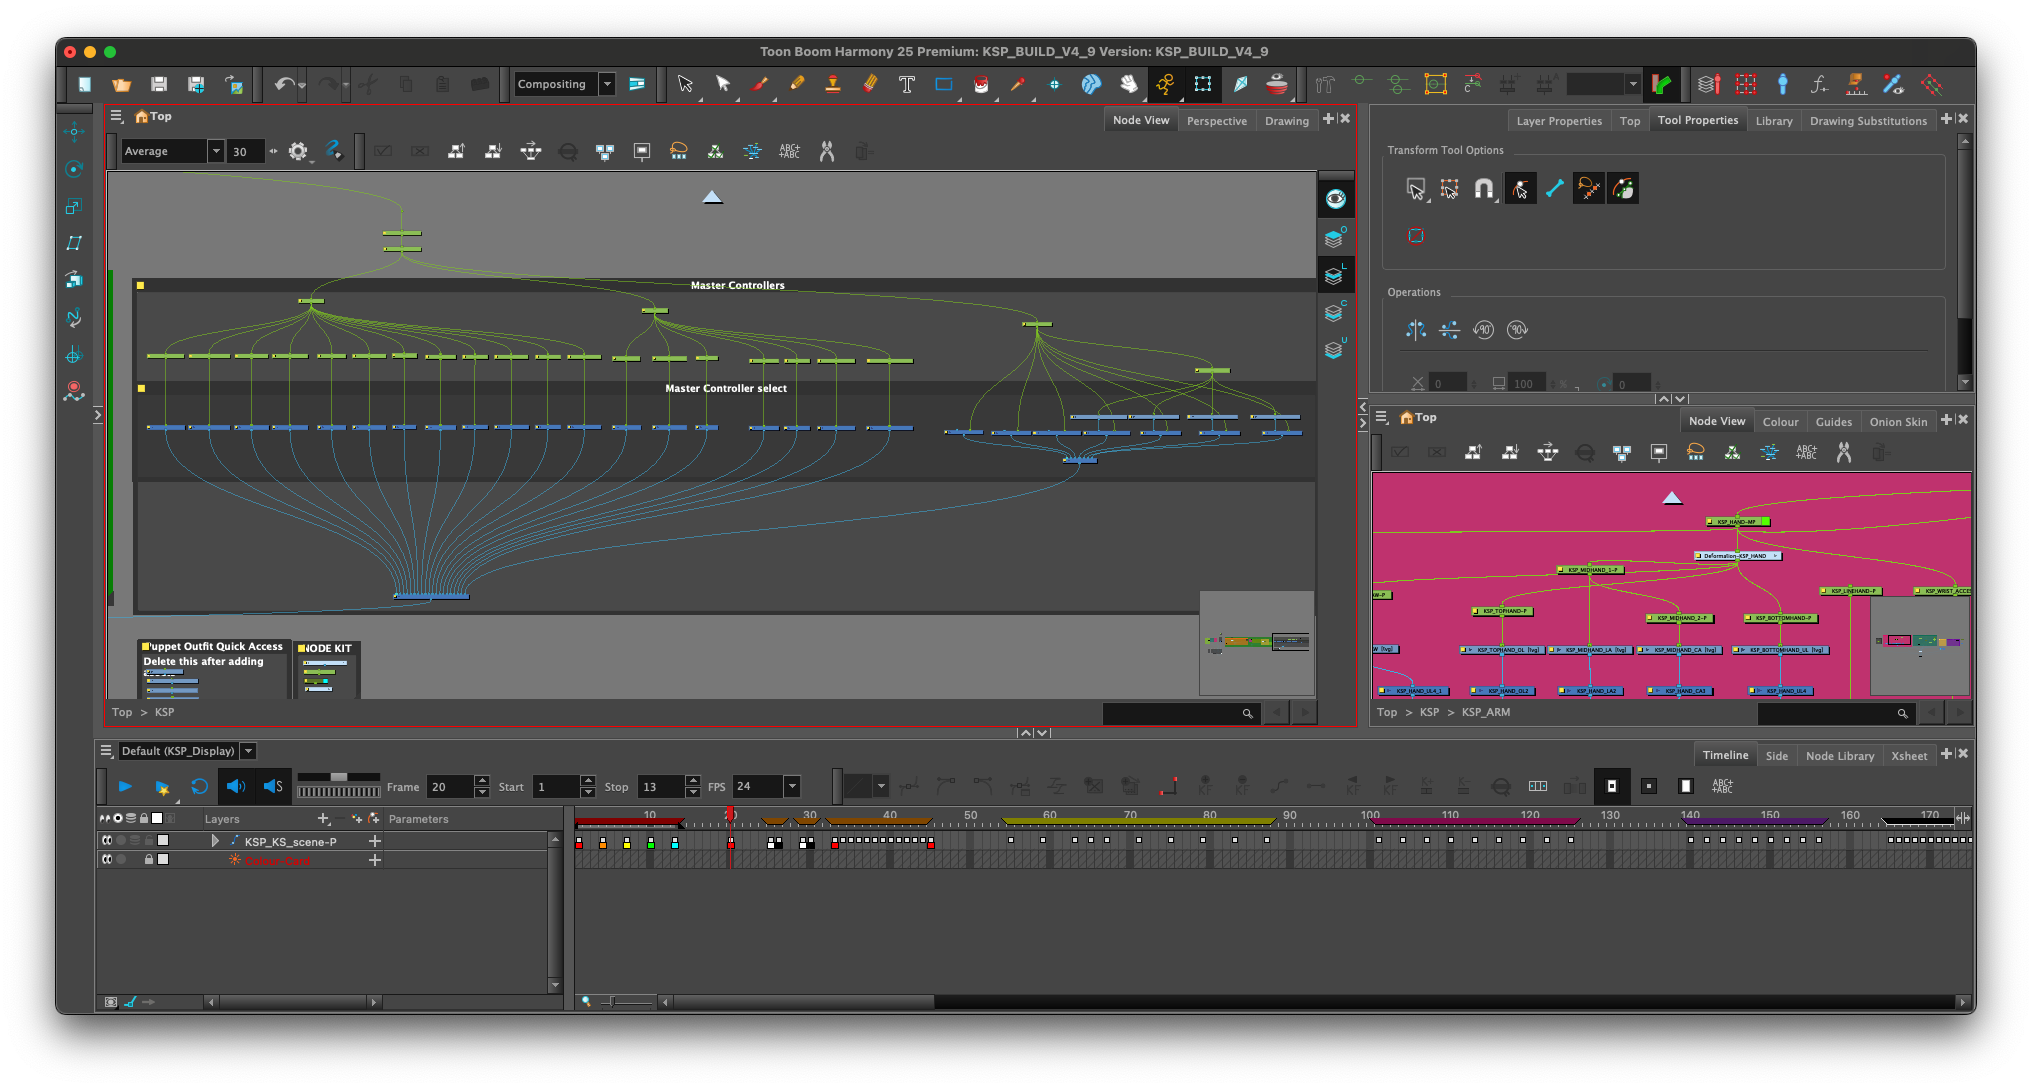Click the Flip Vertical operation icon
Viewport: 2032px width, 1088px height.
(1449, 330)
